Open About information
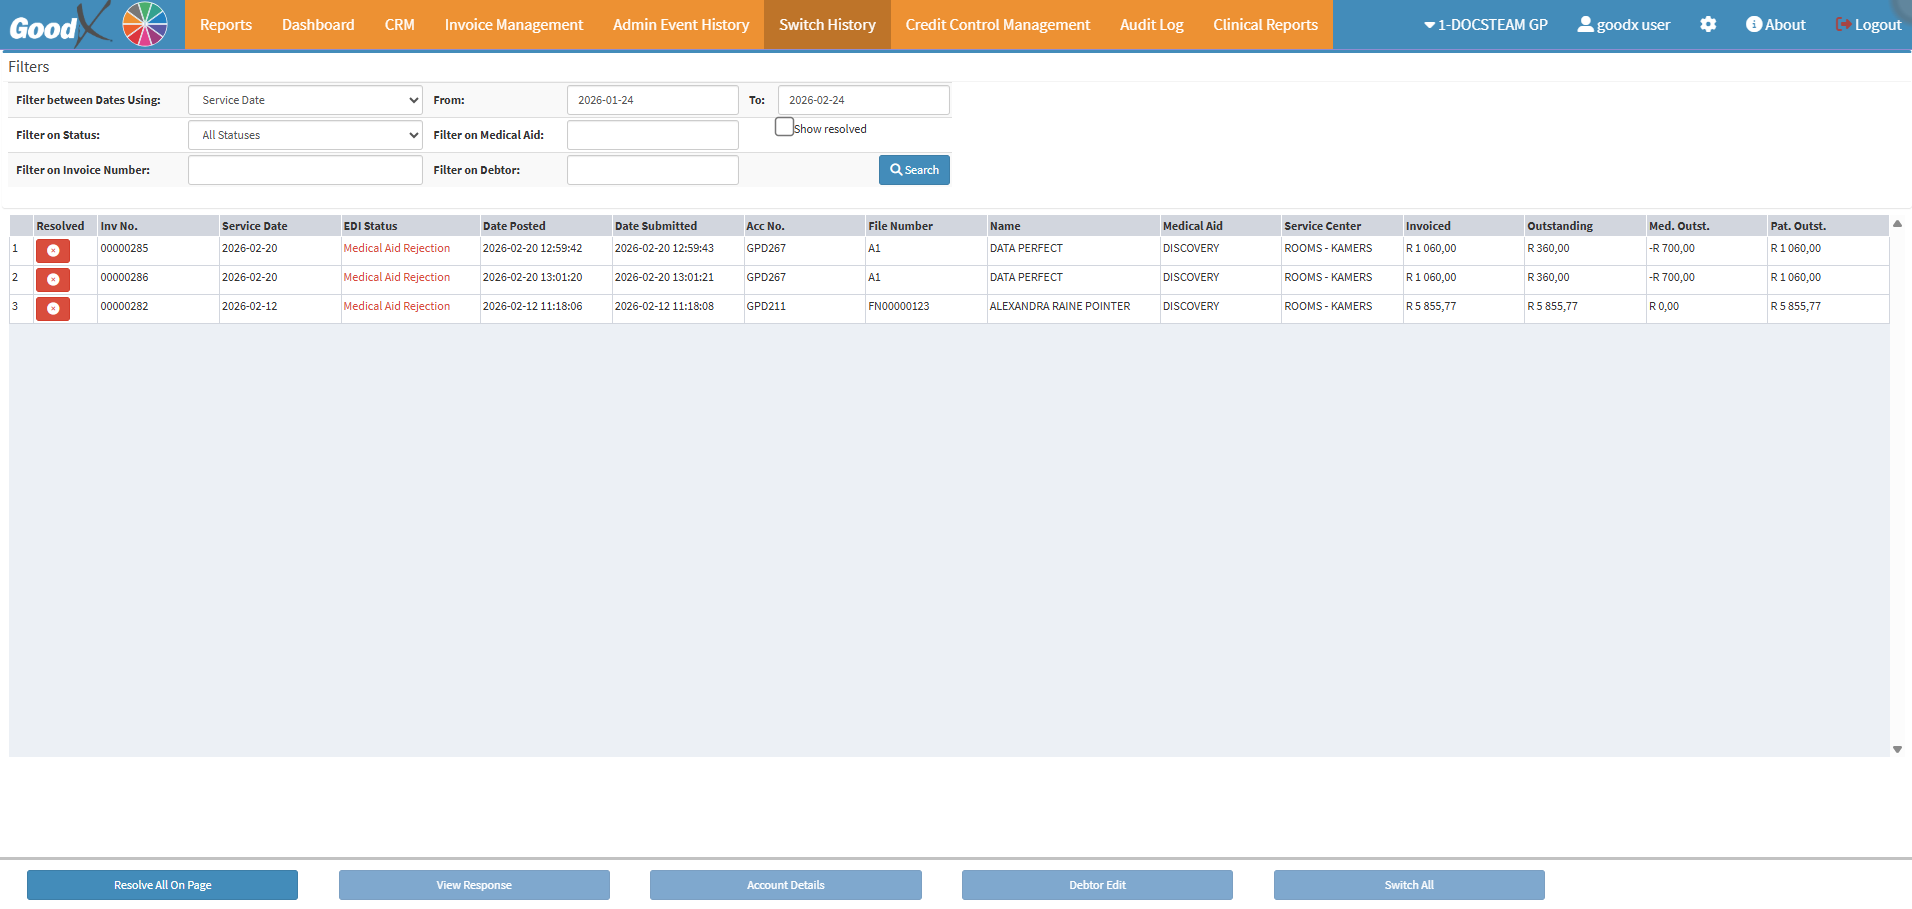The height and width of the screenshot is (909, 1912). point(1776,24)
